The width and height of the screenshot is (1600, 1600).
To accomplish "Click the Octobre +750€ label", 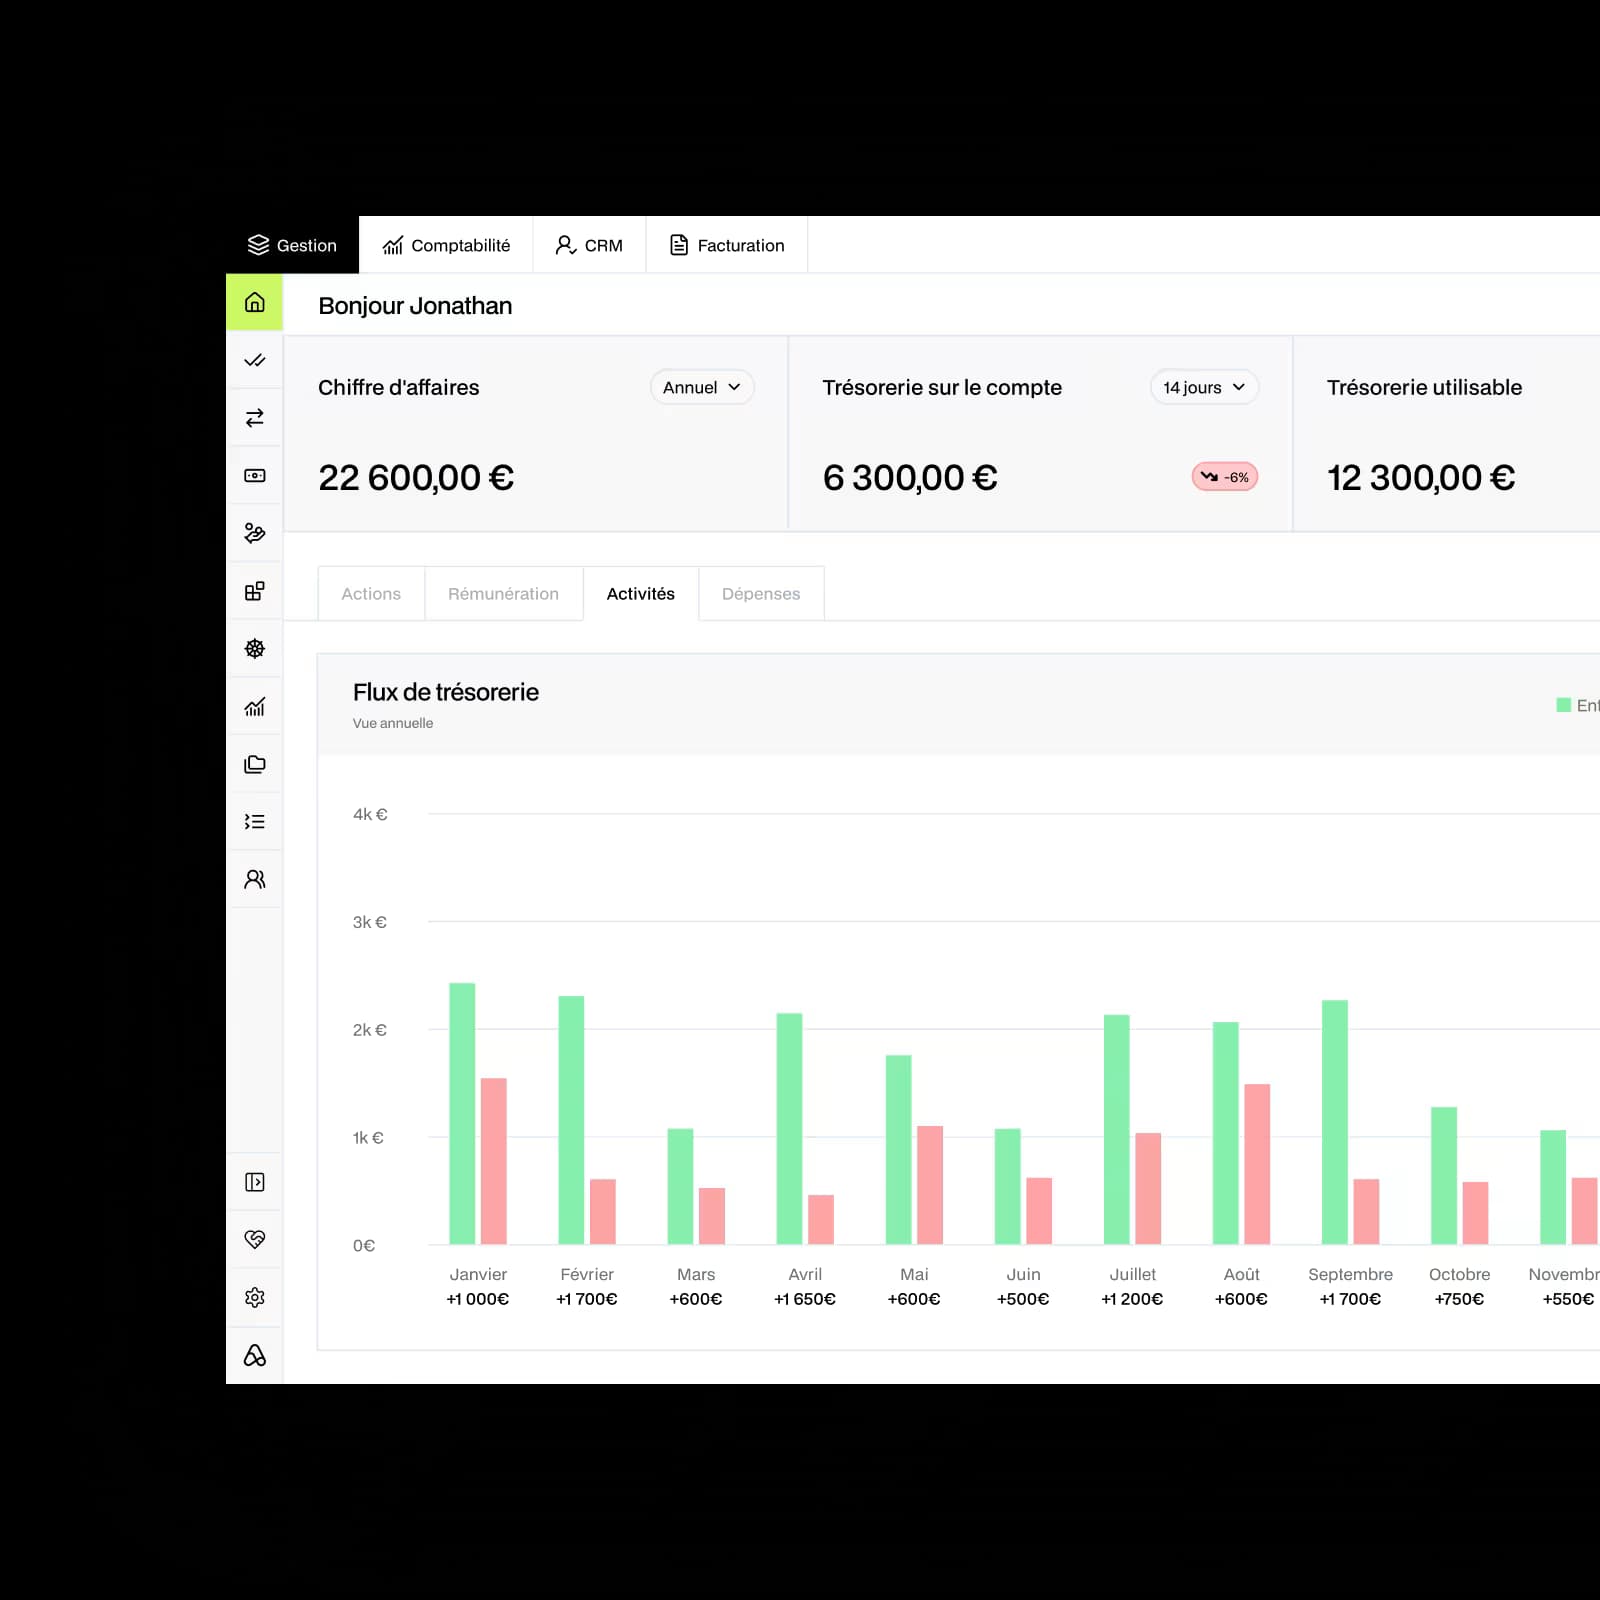I will 1459,1299.
